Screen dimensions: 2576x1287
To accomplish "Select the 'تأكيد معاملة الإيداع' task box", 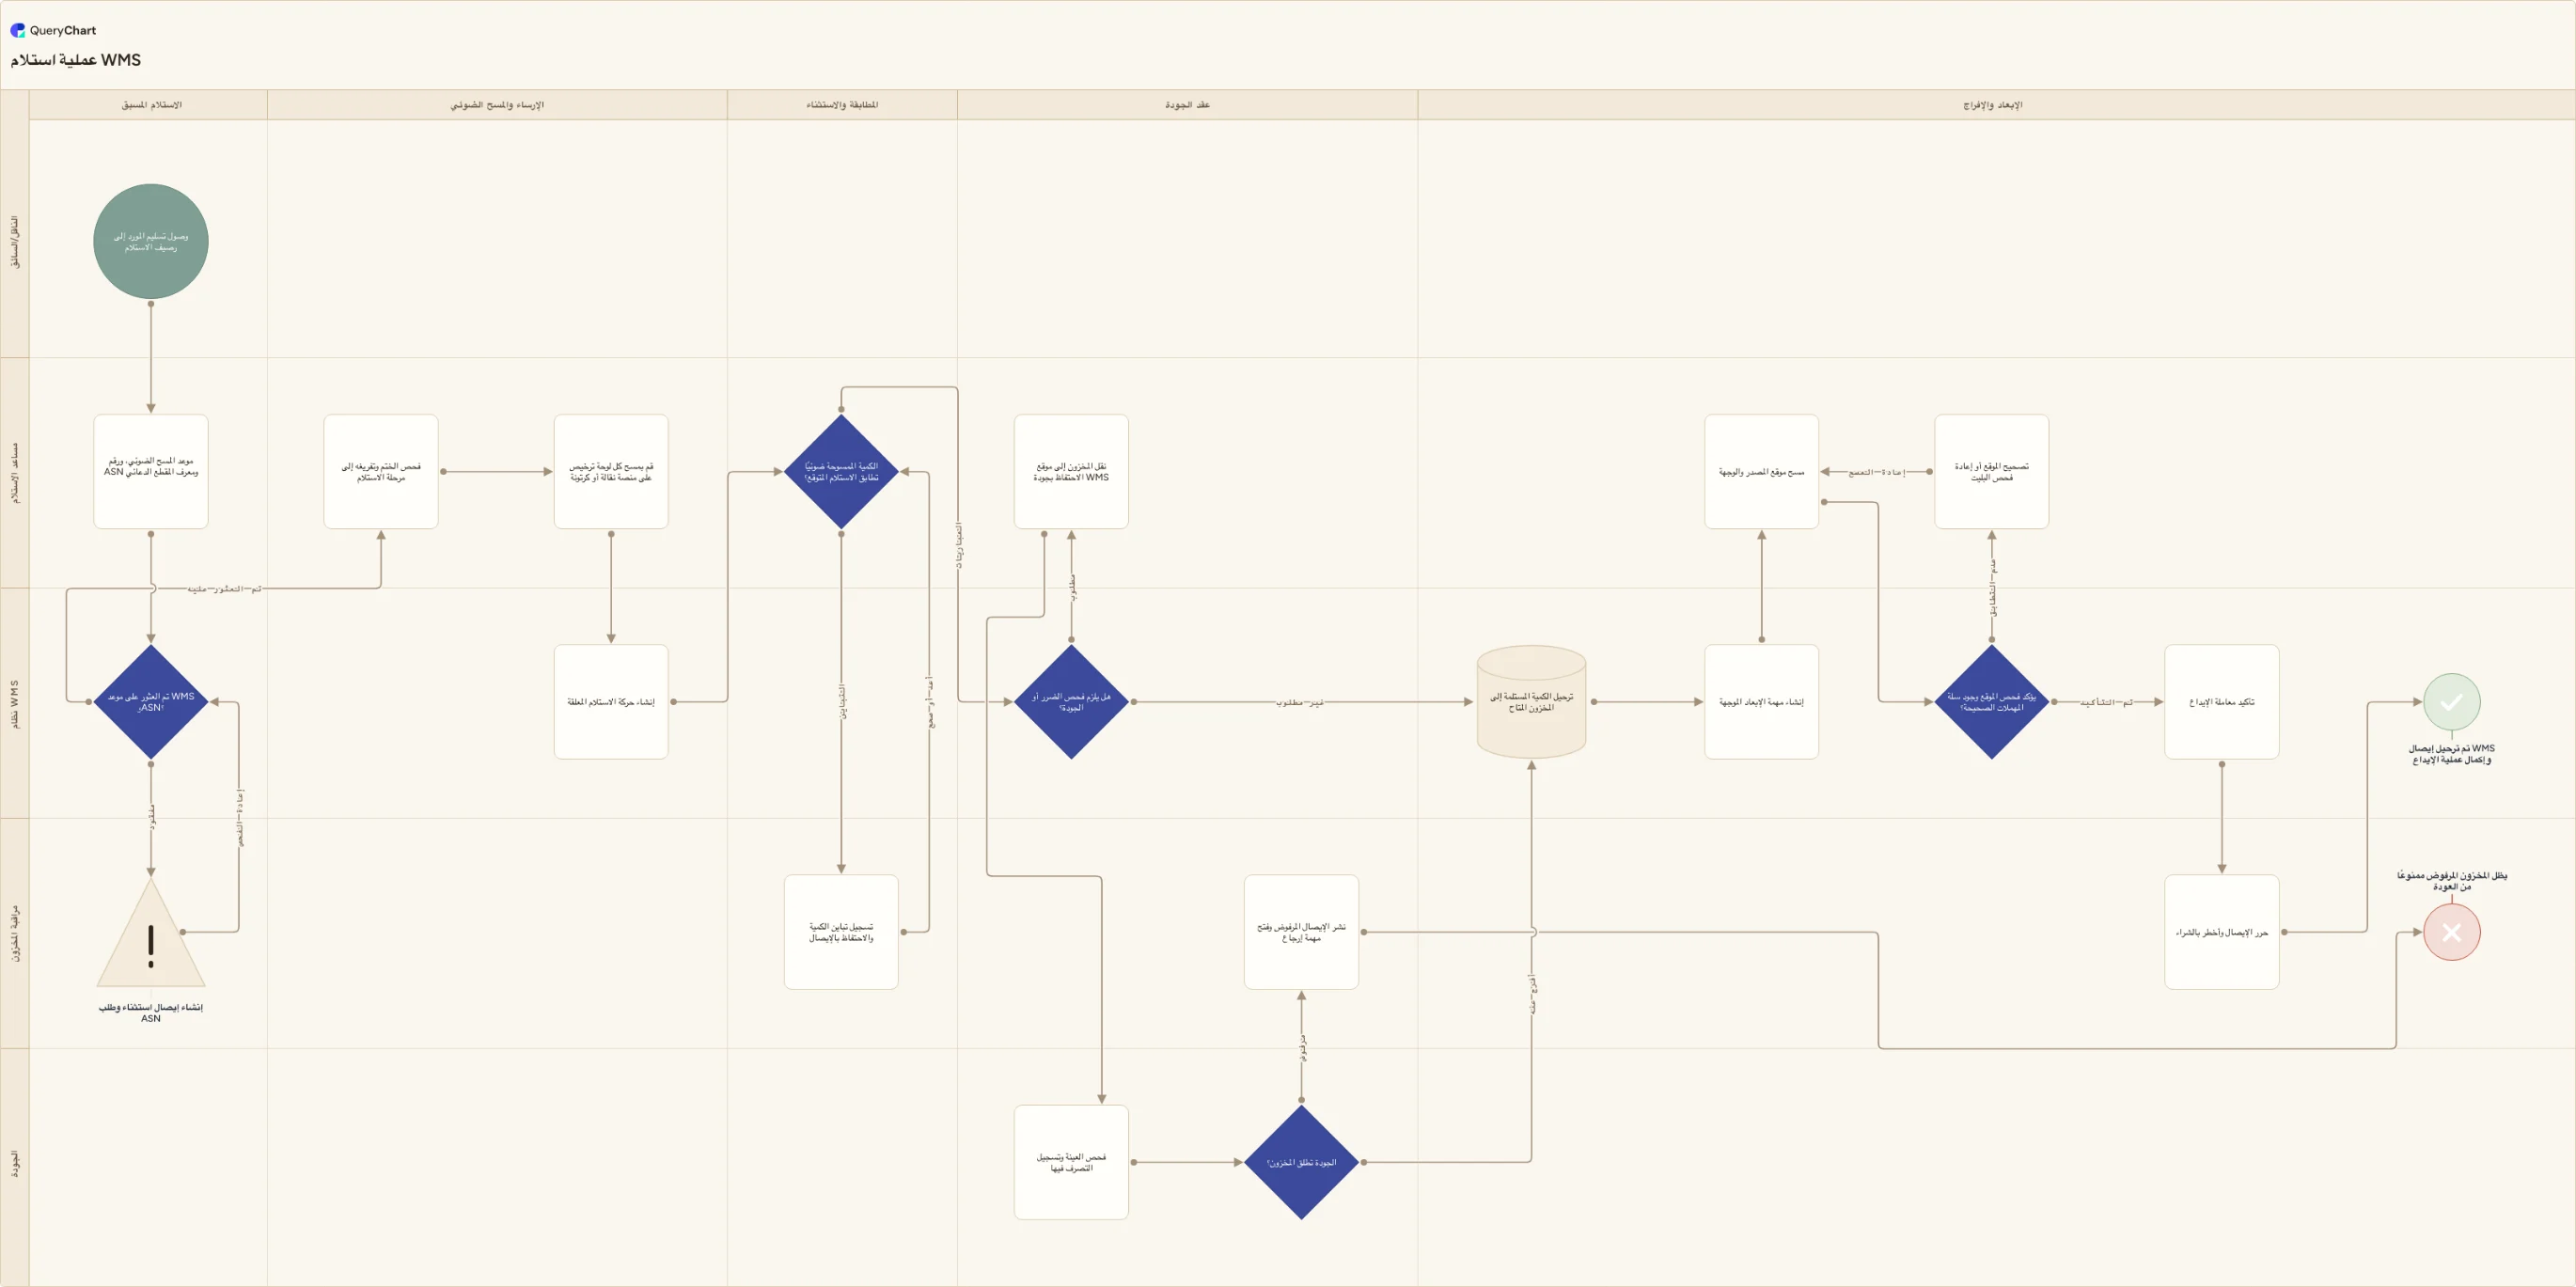I will pos(2221,702).
